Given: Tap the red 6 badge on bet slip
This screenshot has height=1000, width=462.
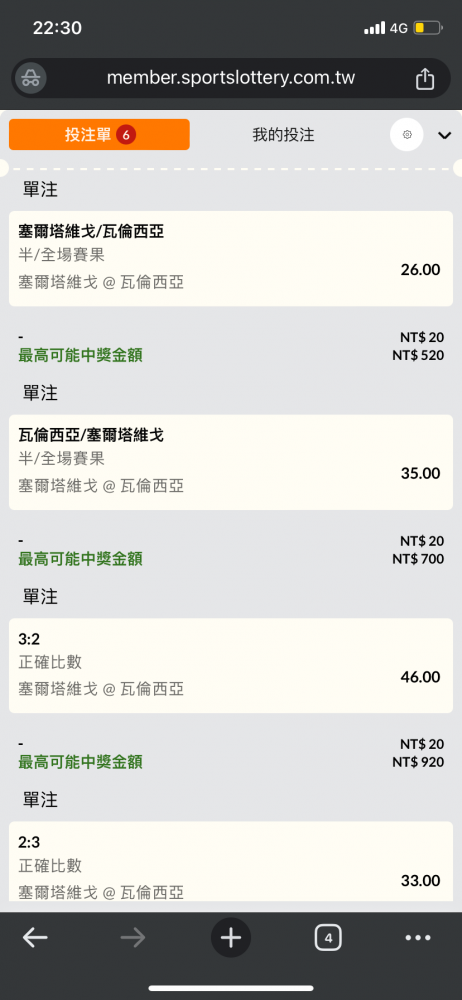Looking at the screenshot, I should [x=126, y=135].
